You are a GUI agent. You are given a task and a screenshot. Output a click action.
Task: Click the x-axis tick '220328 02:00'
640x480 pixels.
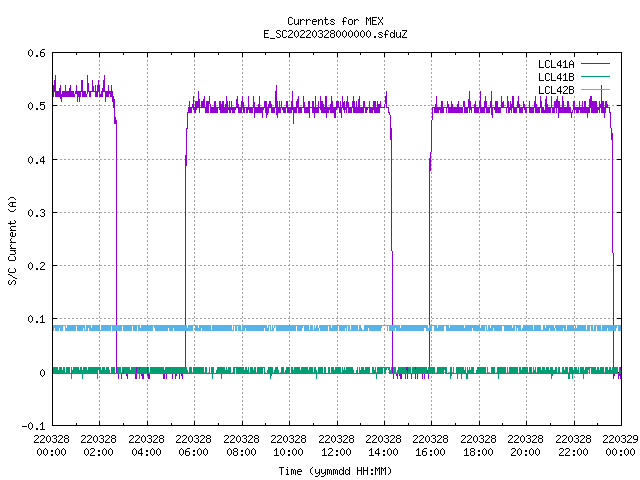tap(98, 446)
